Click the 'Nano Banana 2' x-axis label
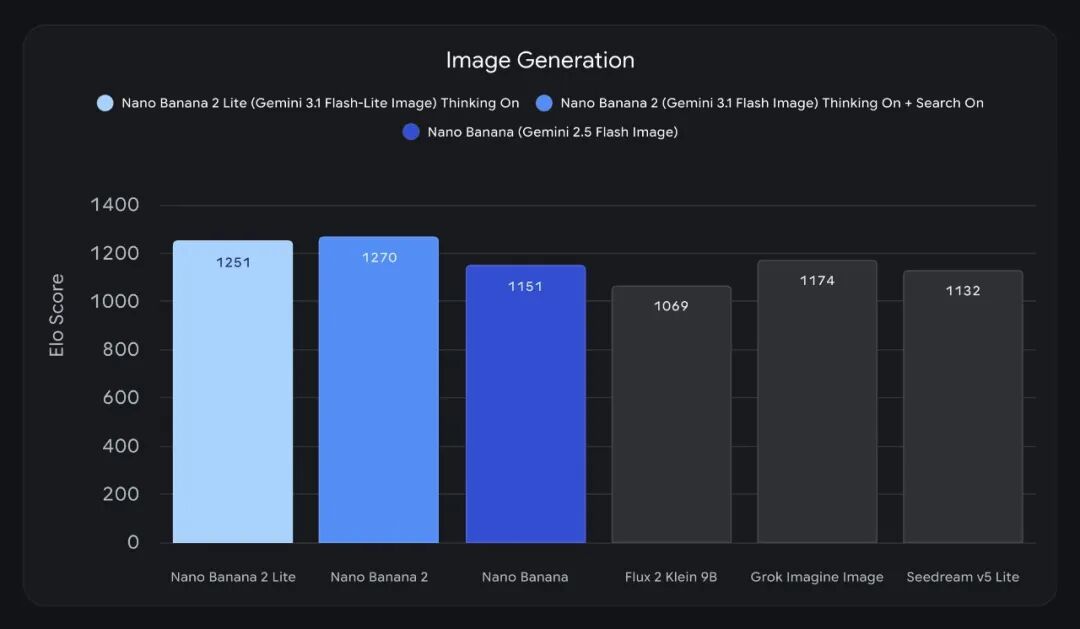1080x629 pixels. click(380, 577)
